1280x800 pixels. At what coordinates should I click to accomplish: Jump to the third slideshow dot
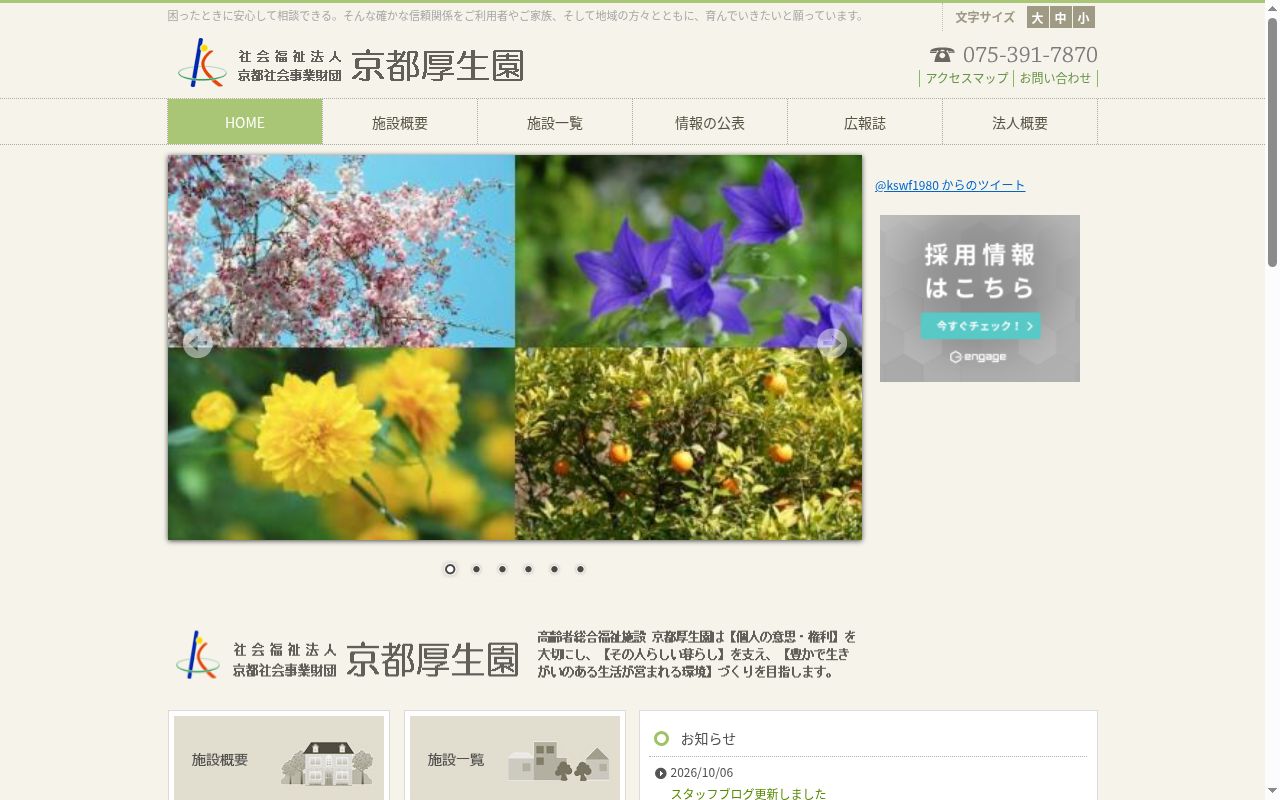tap(502, 569)
